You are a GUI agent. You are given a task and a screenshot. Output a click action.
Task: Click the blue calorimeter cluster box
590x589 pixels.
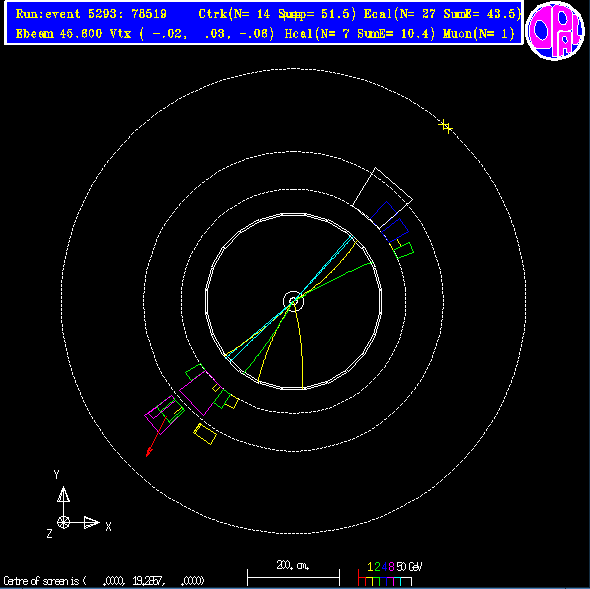(384, 215)
